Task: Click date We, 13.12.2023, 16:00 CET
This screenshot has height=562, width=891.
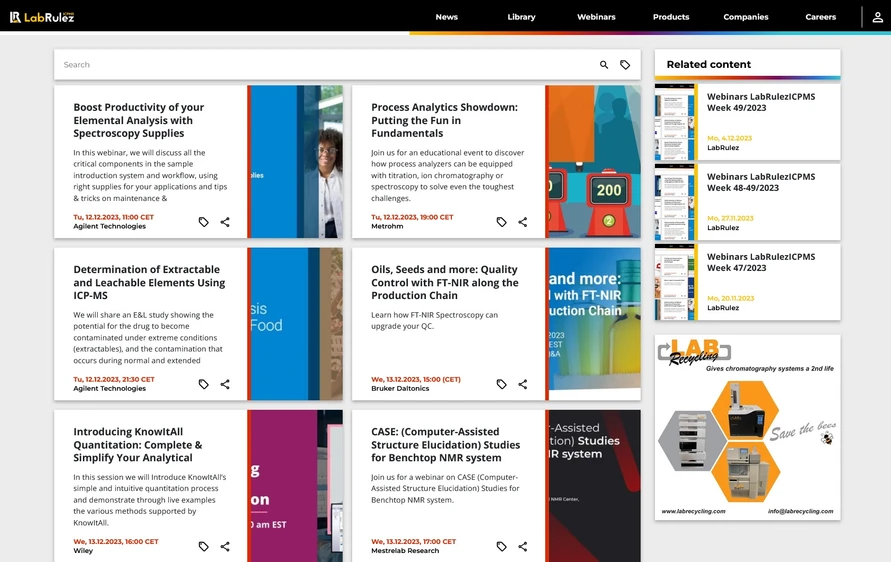Action: (116, 542)
